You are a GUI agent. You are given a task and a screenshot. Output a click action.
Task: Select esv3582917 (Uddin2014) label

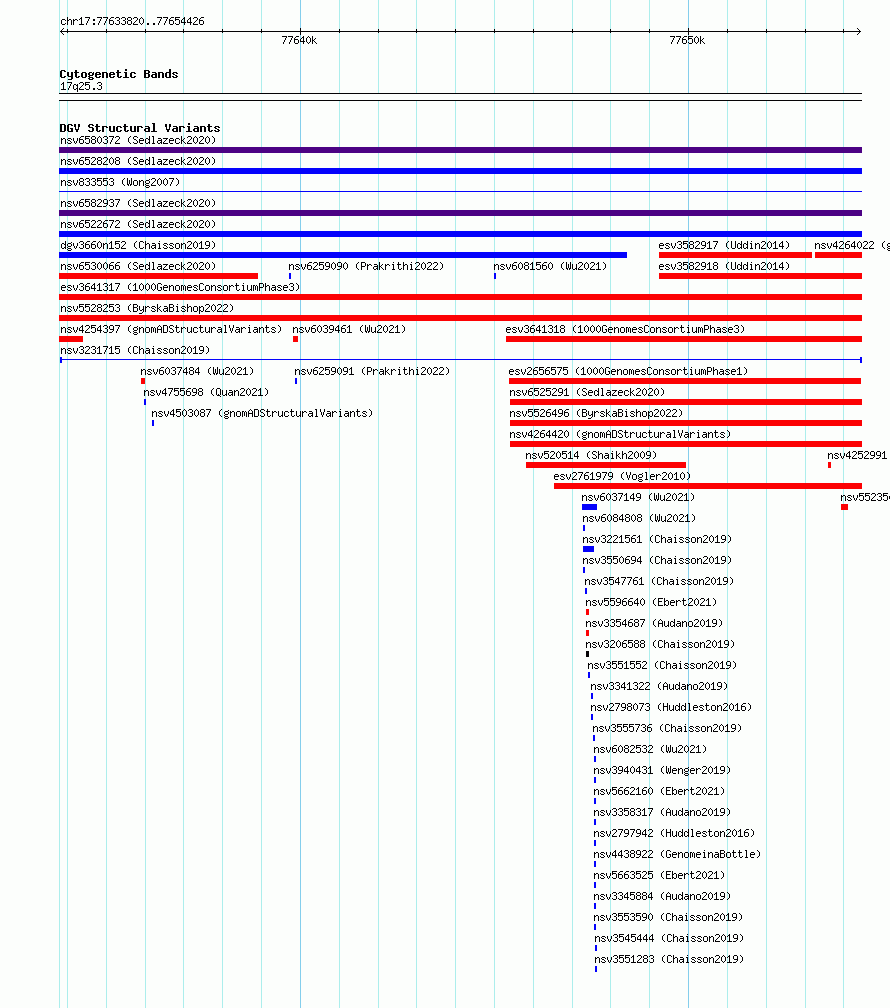point(724,246)
